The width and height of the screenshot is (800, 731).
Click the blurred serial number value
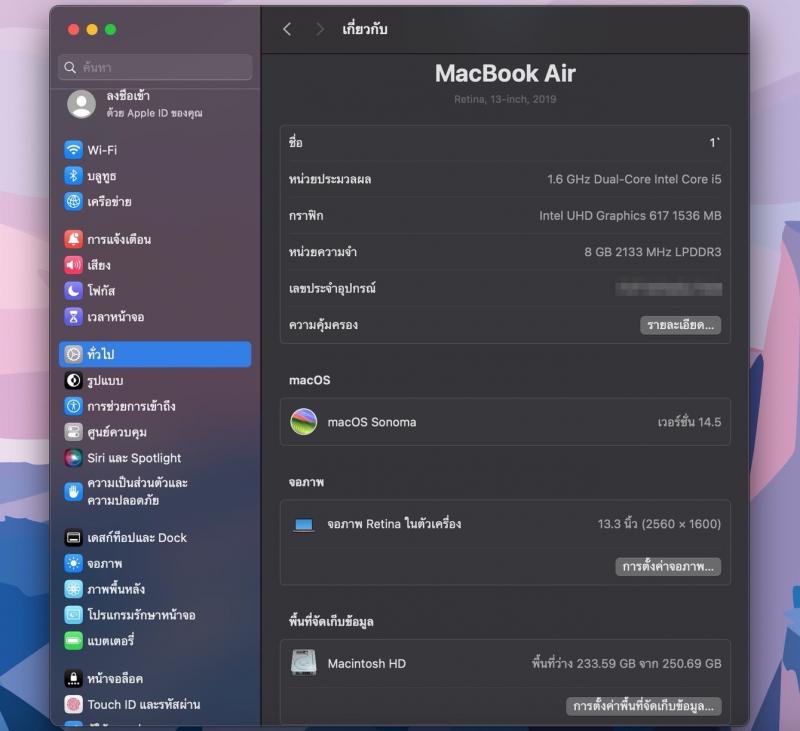pos(668,288)
